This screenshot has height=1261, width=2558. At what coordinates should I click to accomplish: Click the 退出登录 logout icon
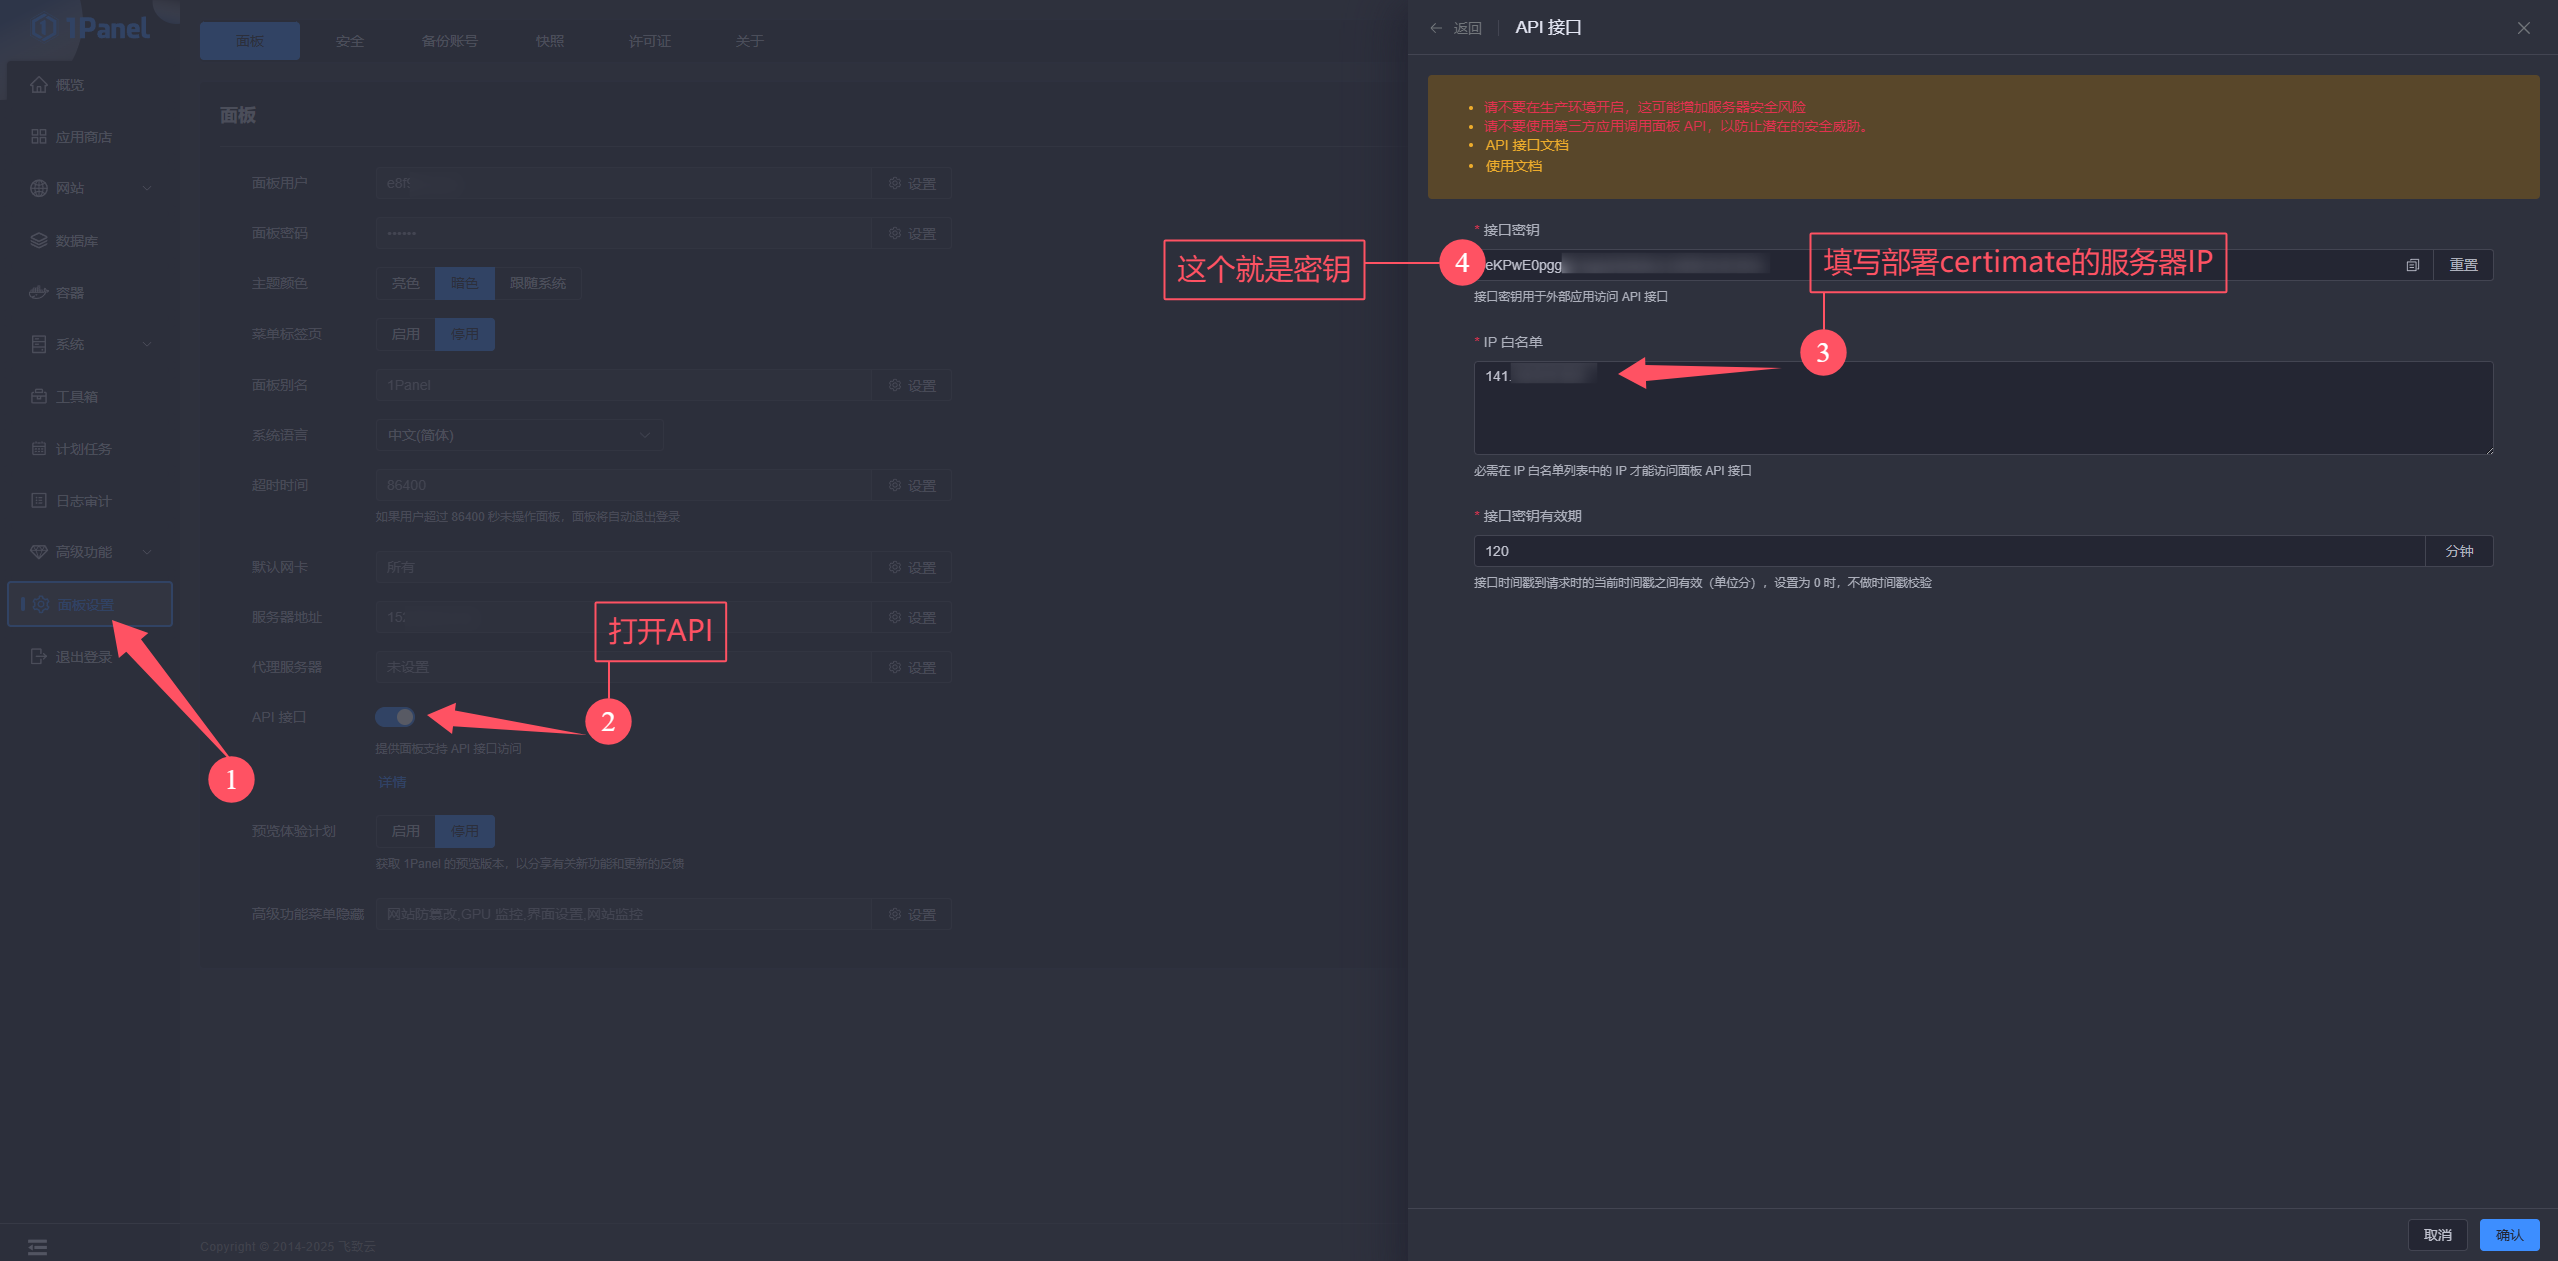pyautogui.click(x=39, y=657)
